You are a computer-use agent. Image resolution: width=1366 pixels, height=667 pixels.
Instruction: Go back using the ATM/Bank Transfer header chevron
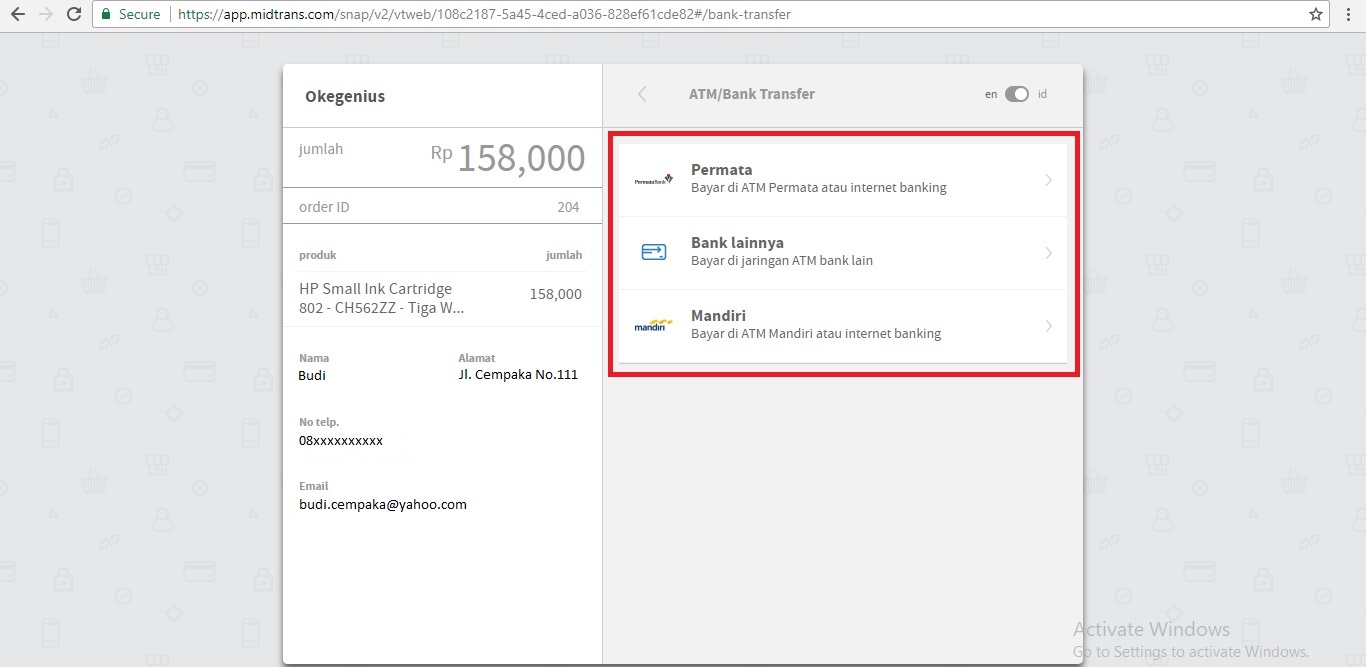coord(642,94)
